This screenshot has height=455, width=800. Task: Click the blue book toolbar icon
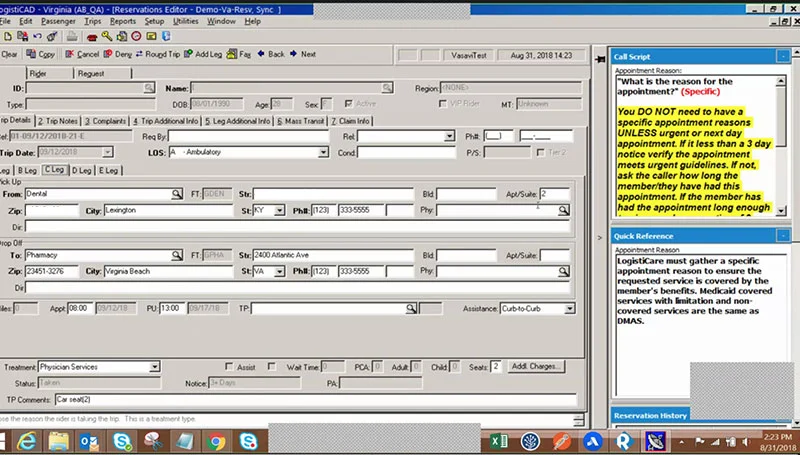pos(166,36)
